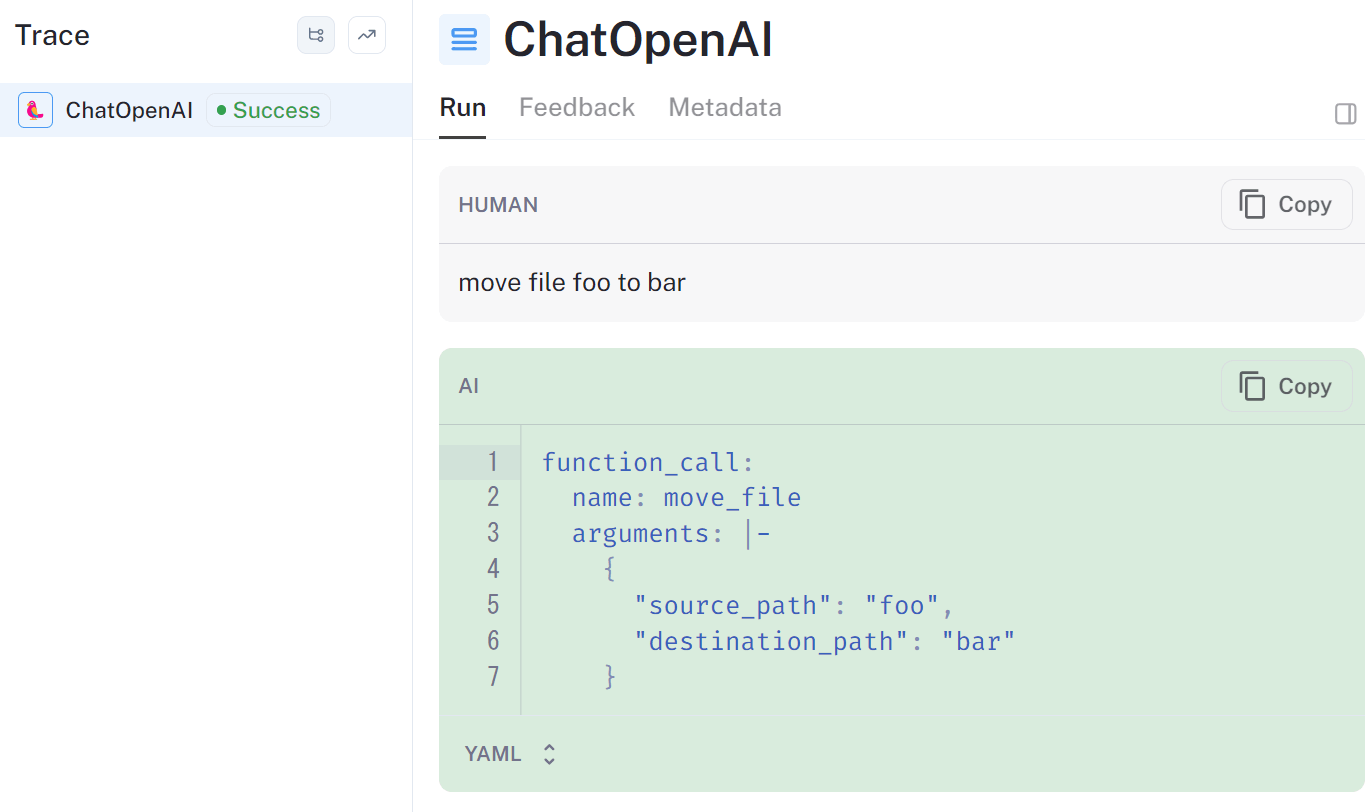Click the Trace panel heading
This screenshot has height=812, width=1369.
coord(52,36)
